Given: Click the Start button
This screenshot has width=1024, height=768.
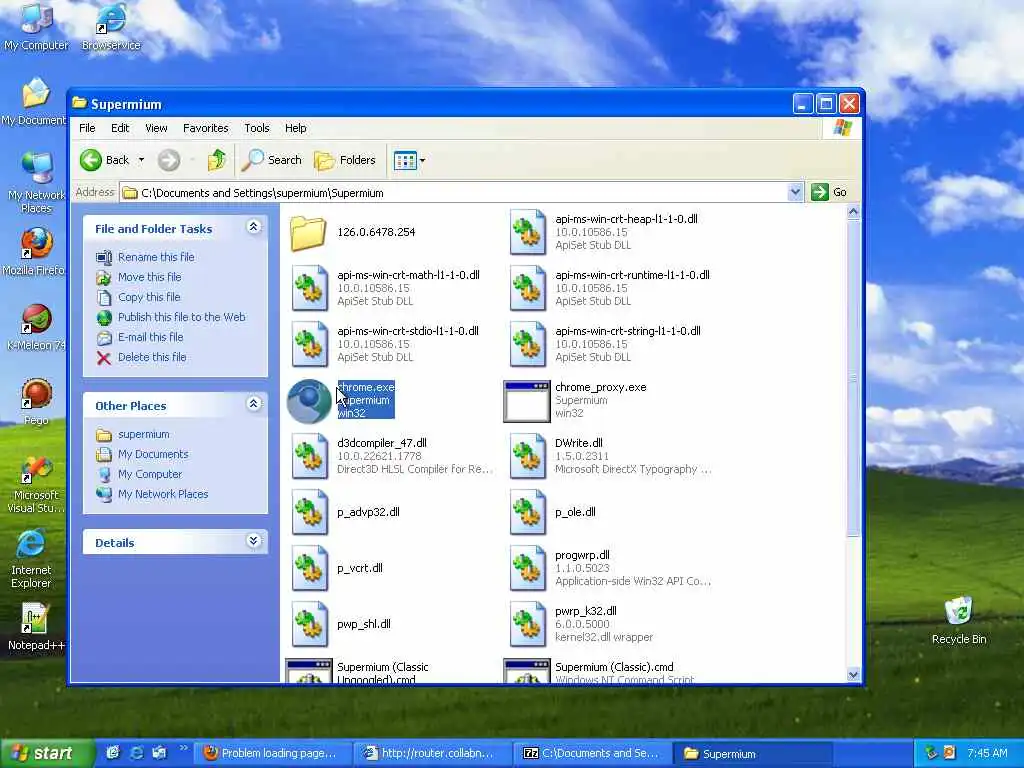Looking at the screenshot, I should (46, 753).
